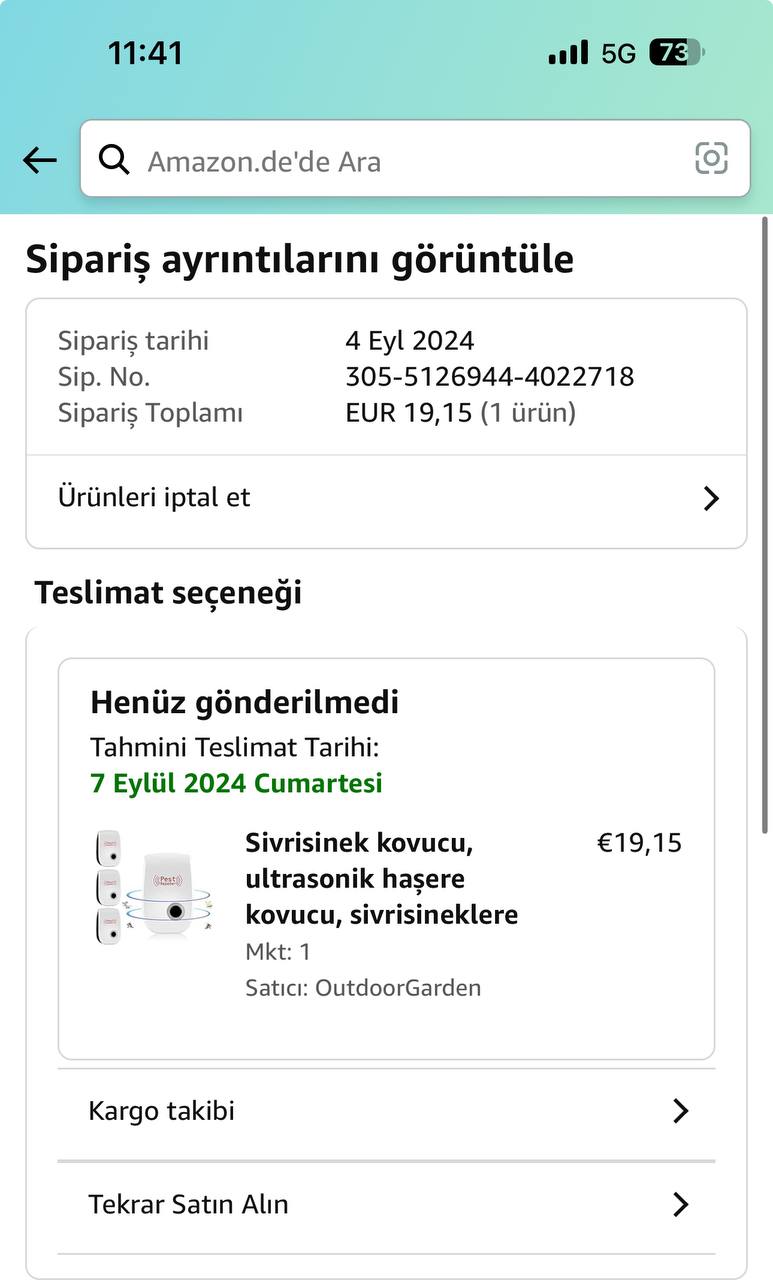Viewport: 773px width, 1280px height.
Task: Tap the 11:41 status bar clock
Action: pyautogui.click(x=146, y=53)
